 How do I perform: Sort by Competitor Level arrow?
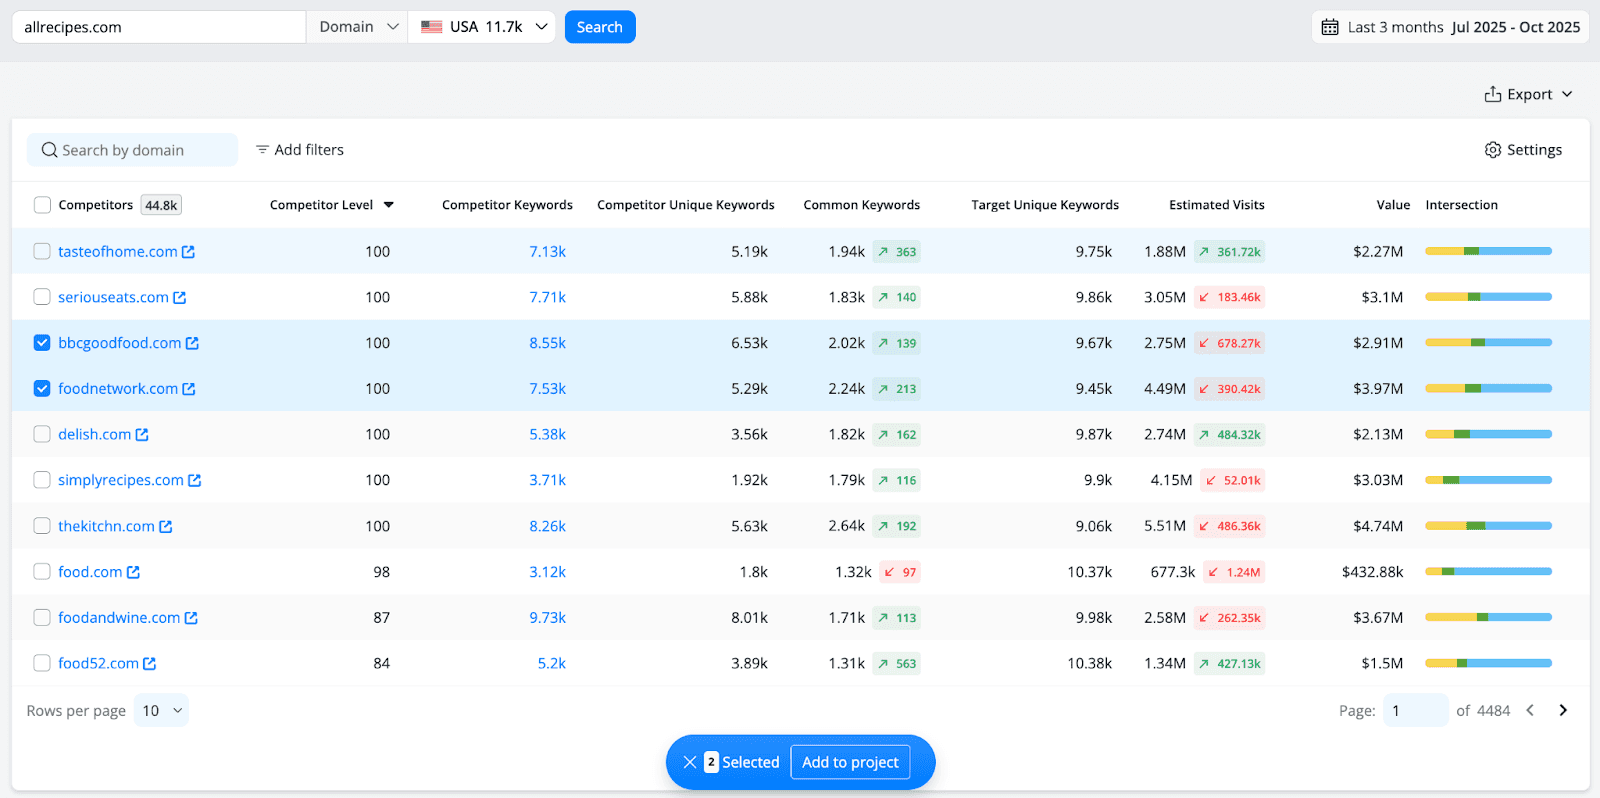[389, 205]
